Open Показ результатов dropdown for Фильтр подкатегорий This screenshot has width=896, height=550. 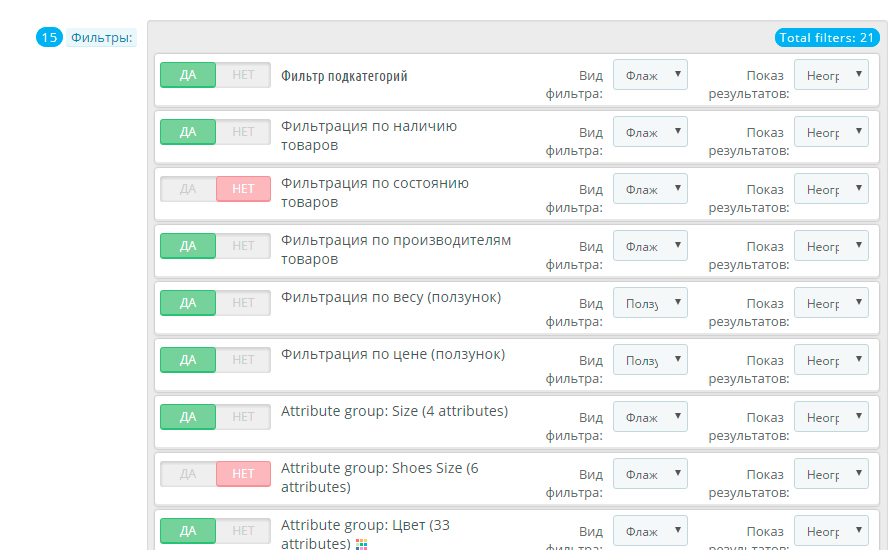[831, 75]
